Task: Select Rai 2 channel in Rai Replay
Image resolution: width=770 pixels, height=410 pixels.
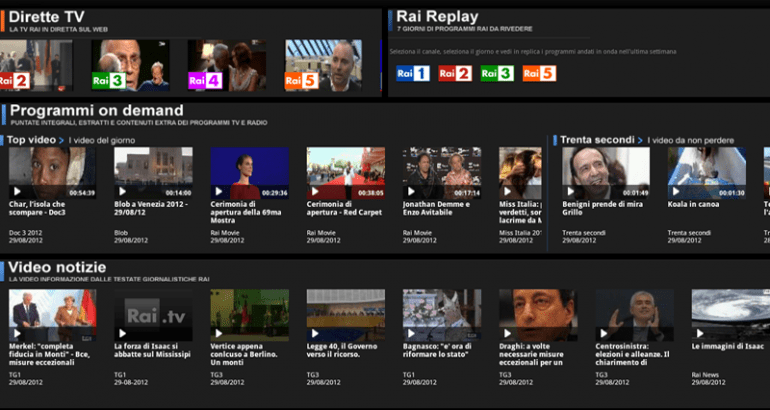Action: (x=455, y=74)
